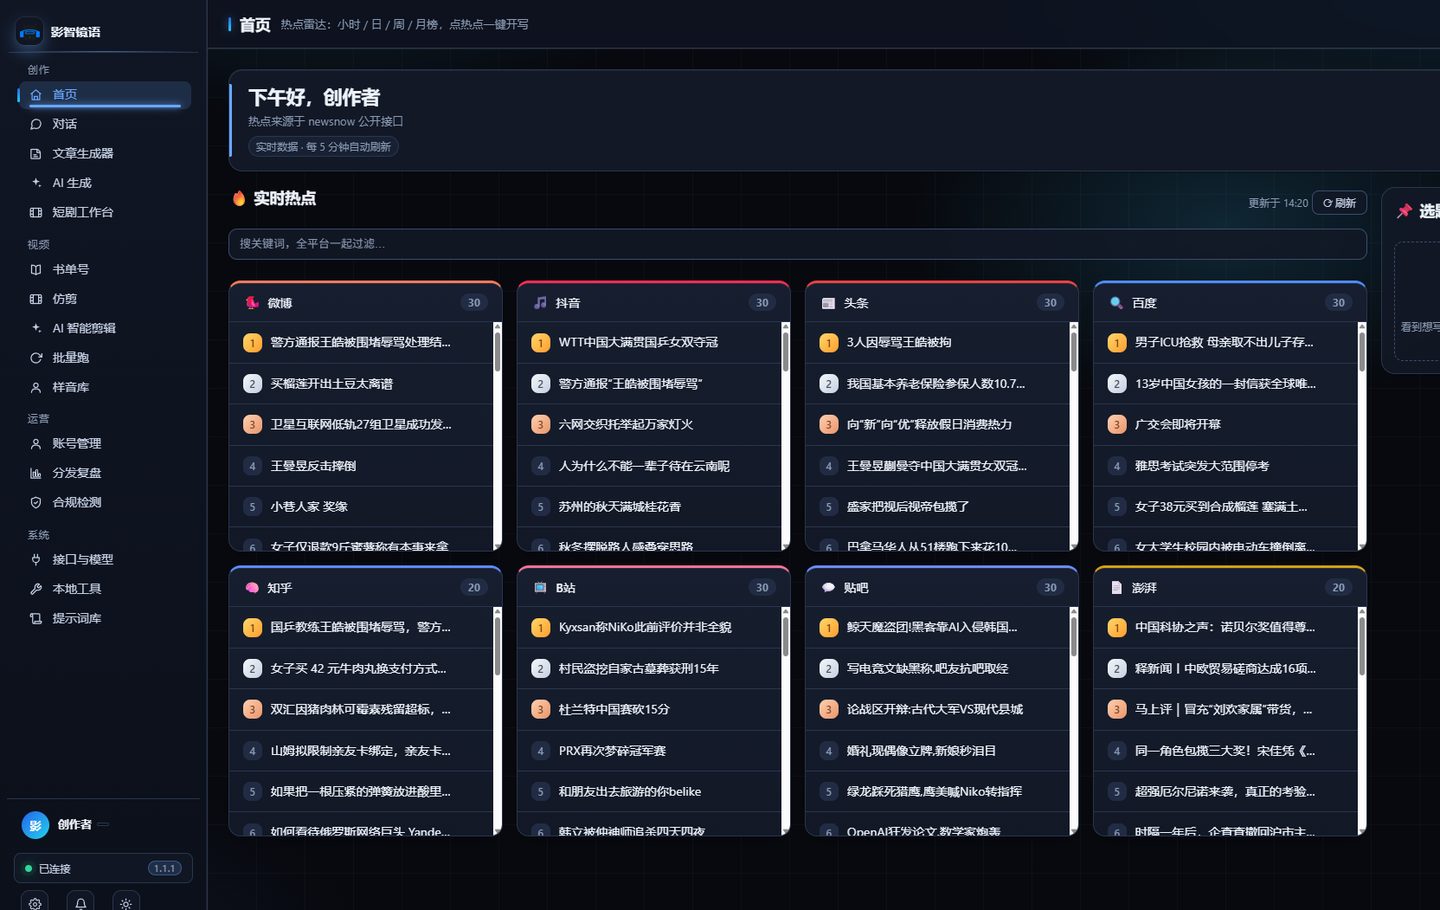Click the 微博 card scrollbar
Viewport: 1440px width, 910px height.
[x=497, y=351]
